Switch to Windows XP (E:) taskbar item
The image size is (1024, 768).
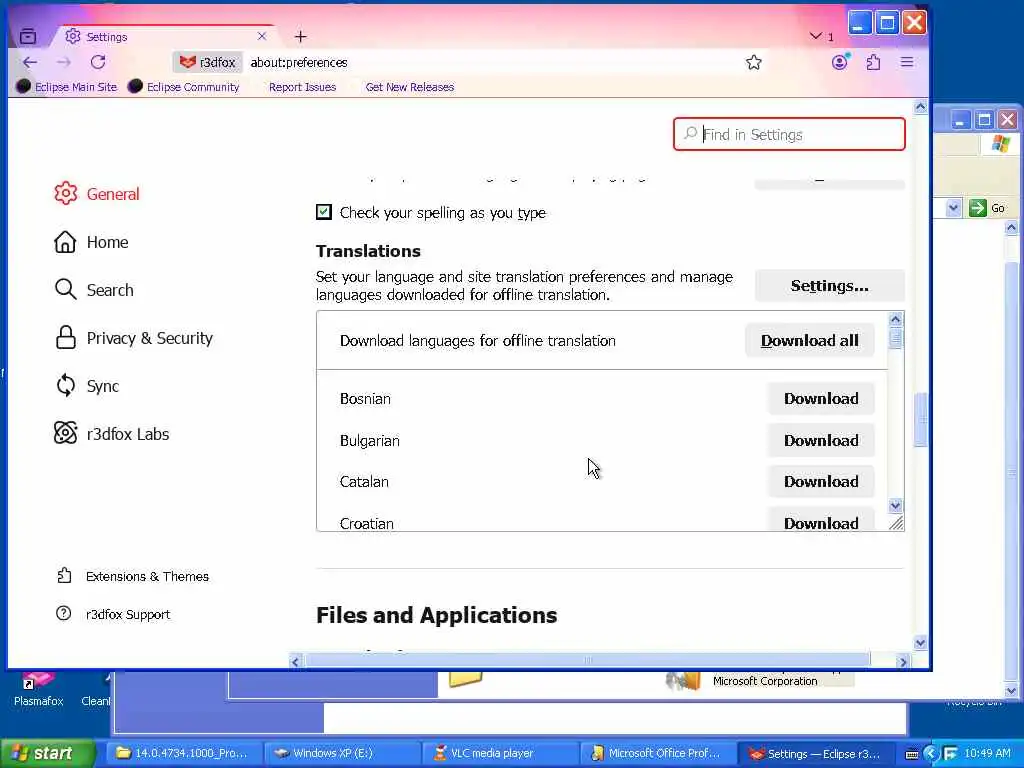click(x=342, y=753)
